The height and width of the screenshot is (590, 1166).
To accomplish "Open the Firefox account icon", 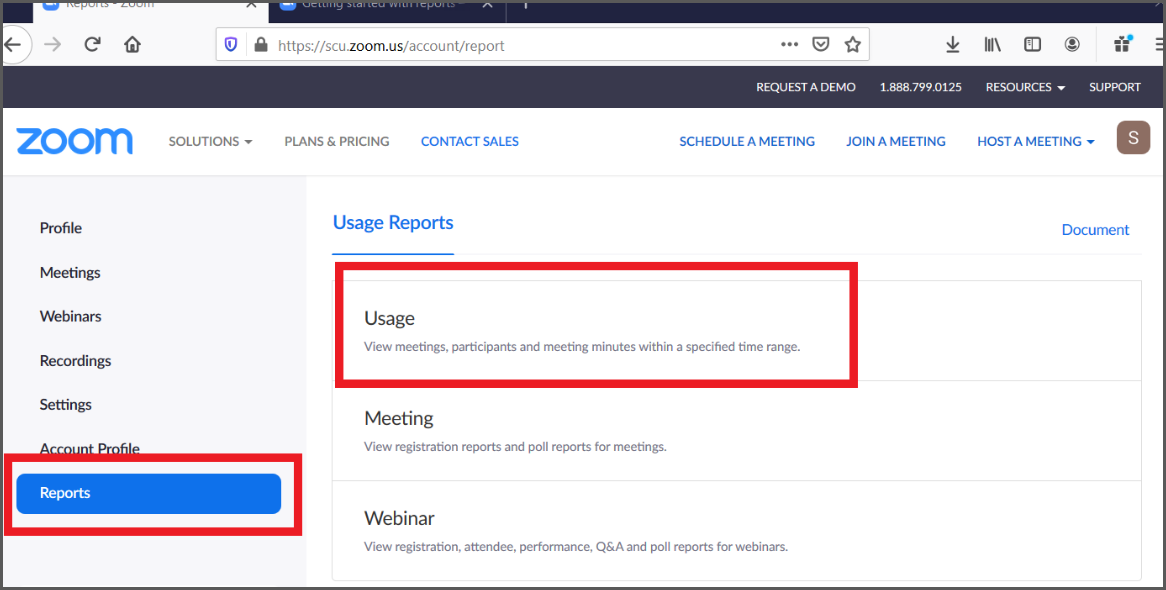I will pyautogui.click(x=1072, y=44).
